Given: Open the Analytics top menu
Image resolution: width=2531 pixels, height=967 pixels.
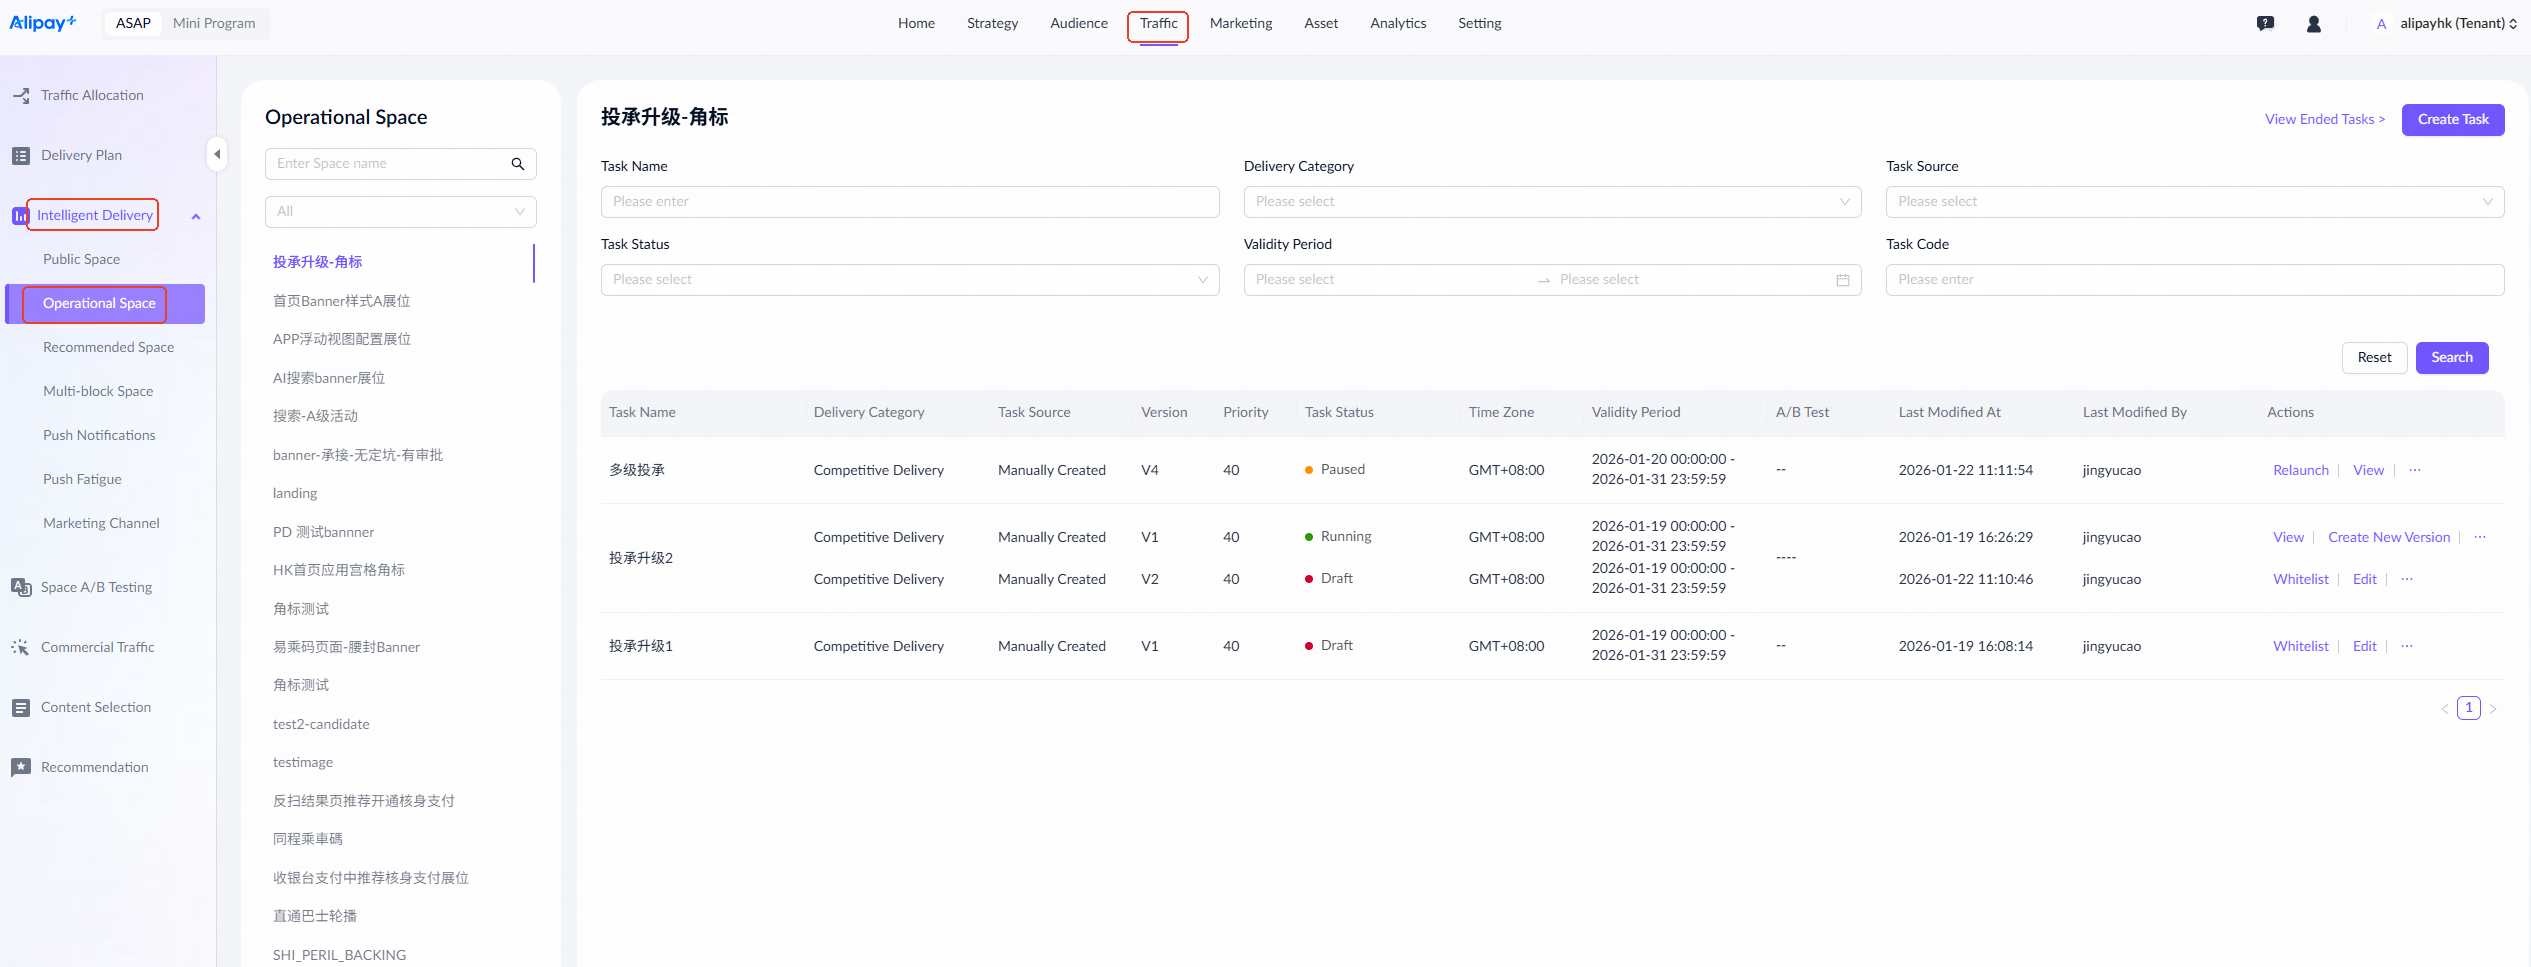Looking at the screenshot, I should [x=1397, y=24].
